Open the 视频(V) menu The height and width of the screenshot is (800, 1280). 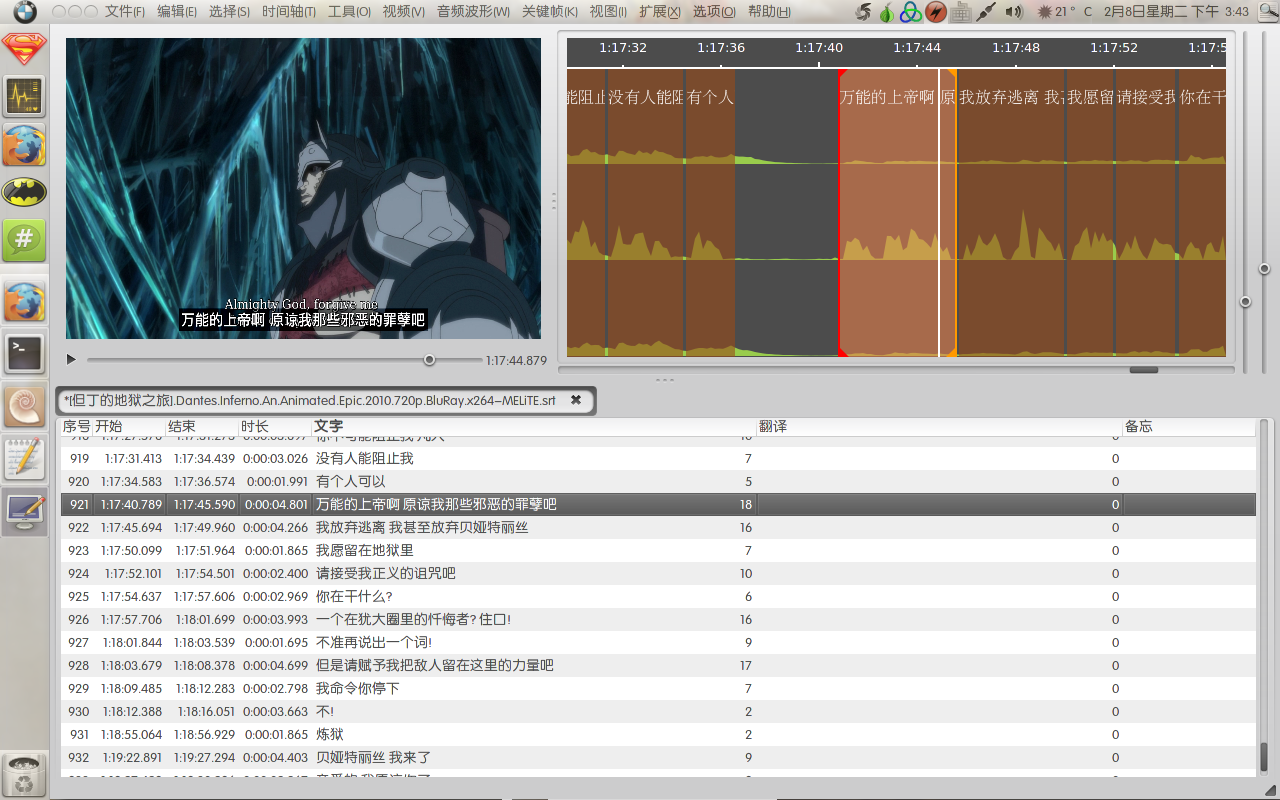[x=403, y=12]
